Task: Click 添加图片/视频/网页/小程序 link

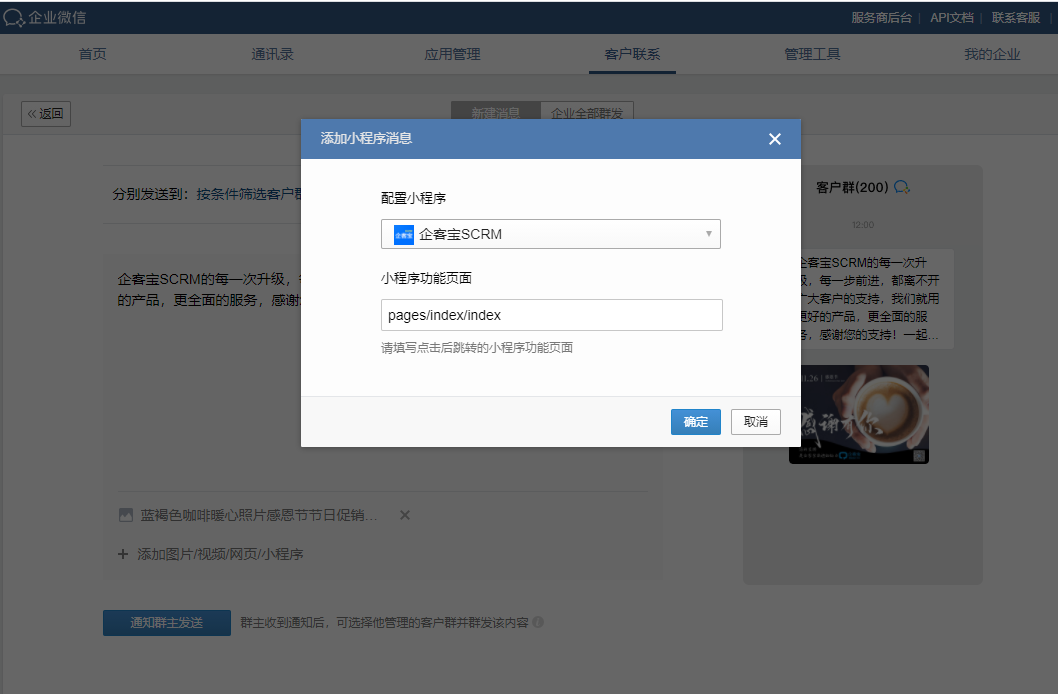Action: [220, 554]
